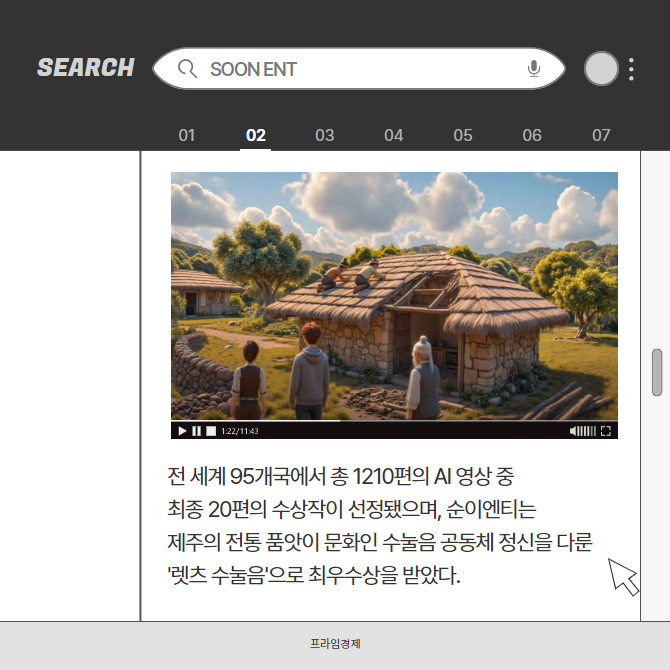This screenshot has height=670, width=670.
Task: Select the active 02 tab
Action: click(256, 135)
